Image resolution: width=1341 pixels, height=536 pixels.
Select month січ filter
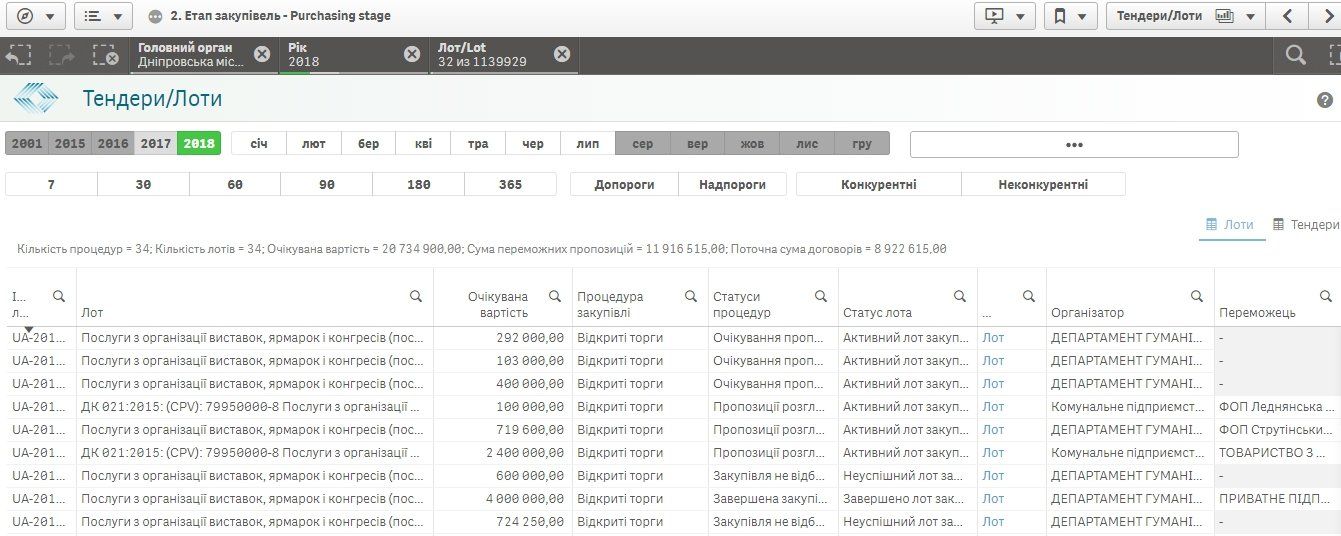[259, 144]
